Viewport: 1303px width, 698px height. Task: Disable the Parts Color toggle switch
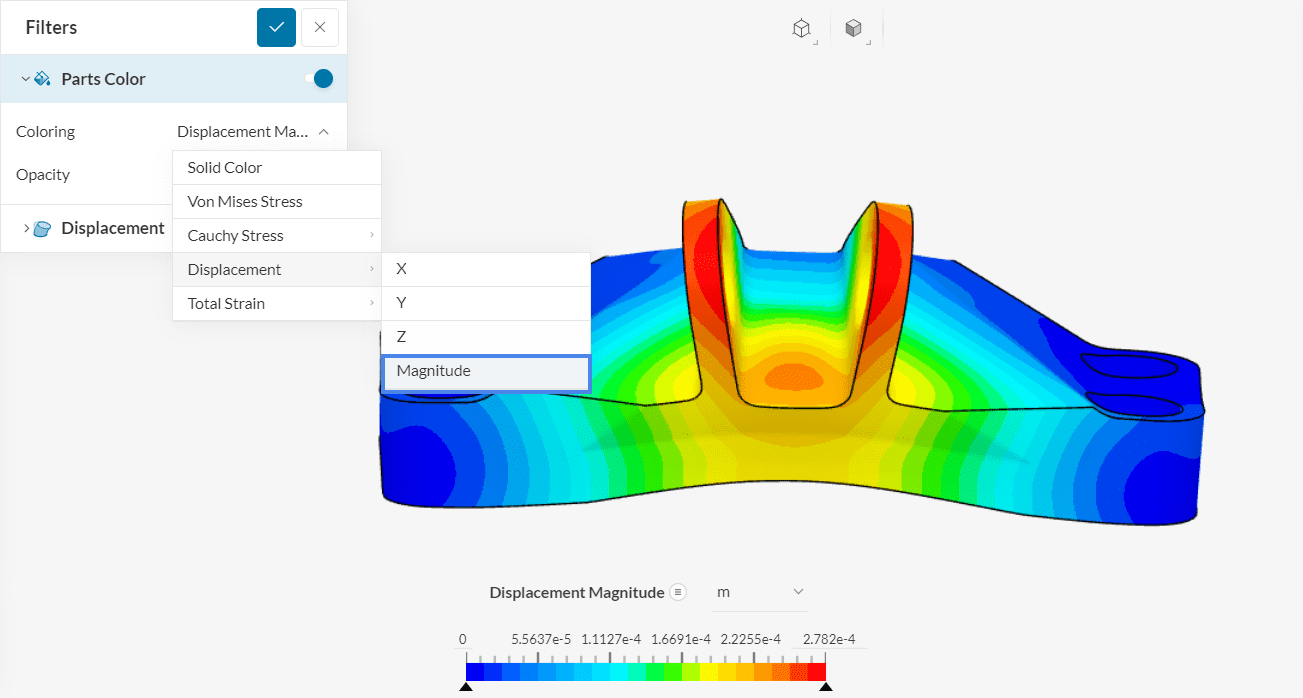[320, 78]
